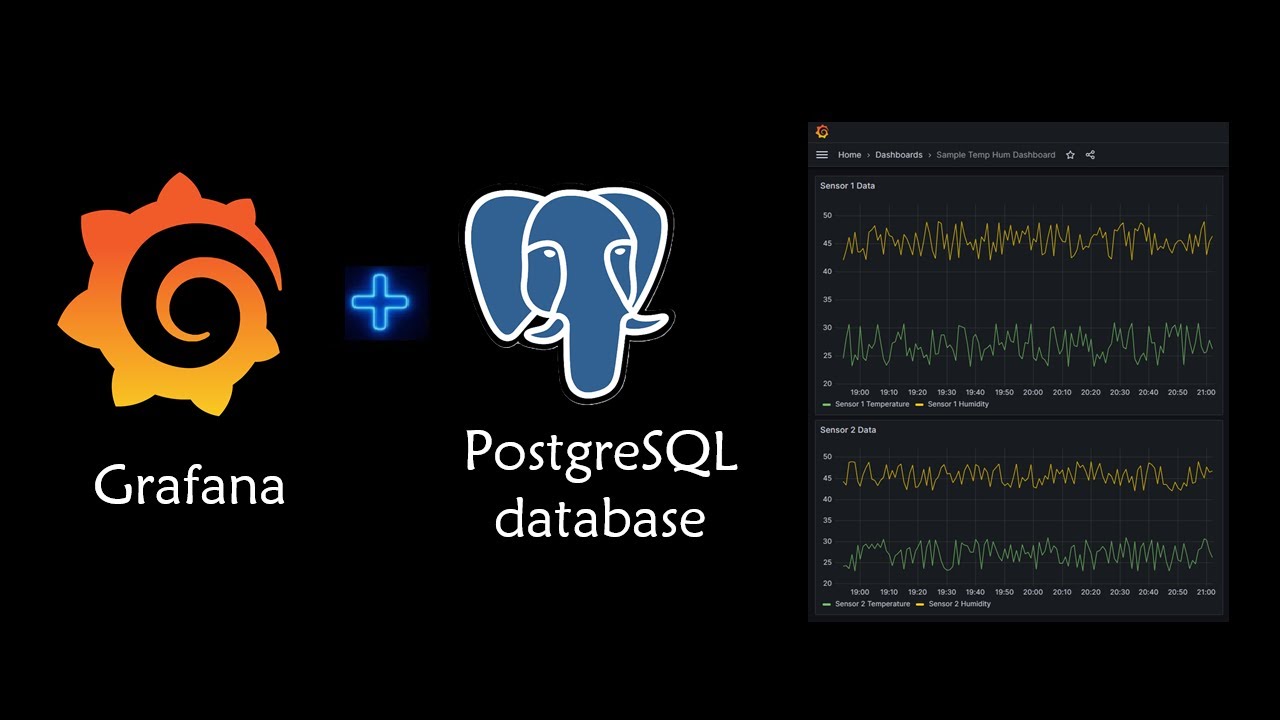The width and height of the screenshot is (1280, 720).
Task: Open the hamburger navigation menu
Action: [x=822, y=155]
